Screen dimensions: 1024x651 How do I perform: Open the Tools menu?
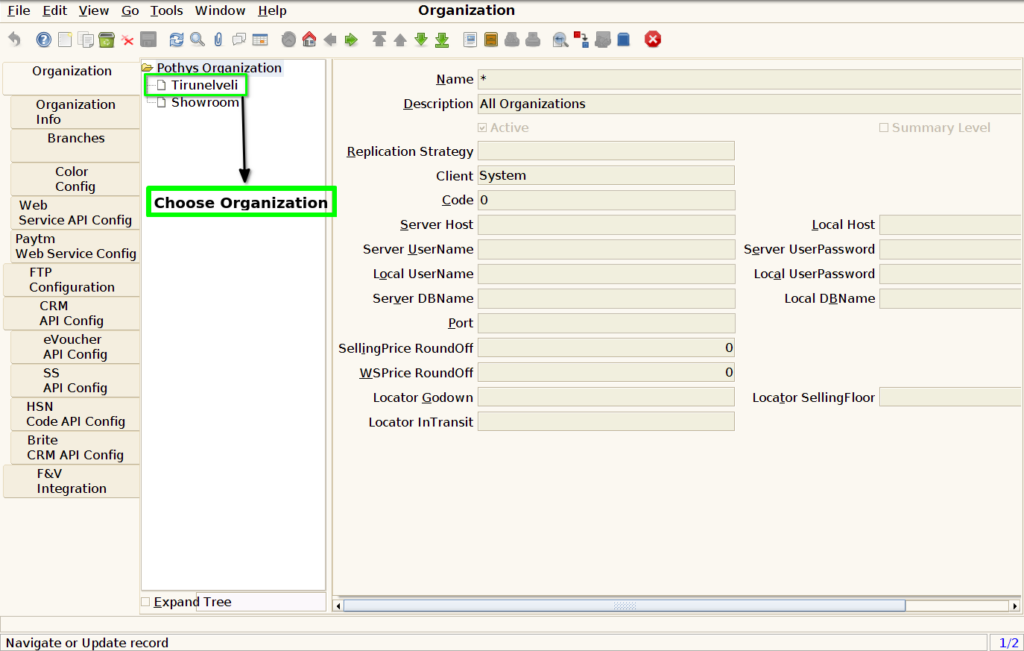click(x=167, y=10)
